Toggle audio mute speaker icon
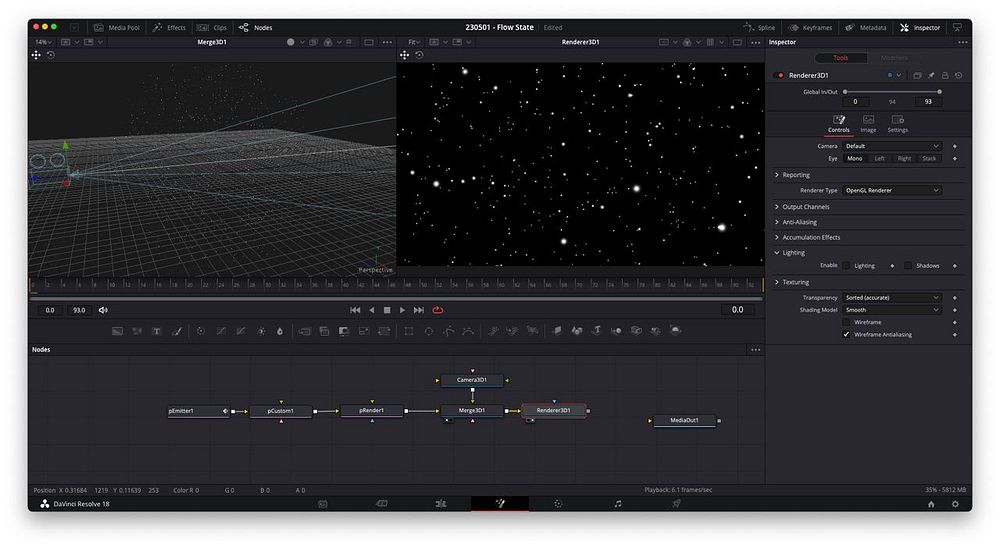Viewport: 1000px width, 548px height. tap(103, 310)
